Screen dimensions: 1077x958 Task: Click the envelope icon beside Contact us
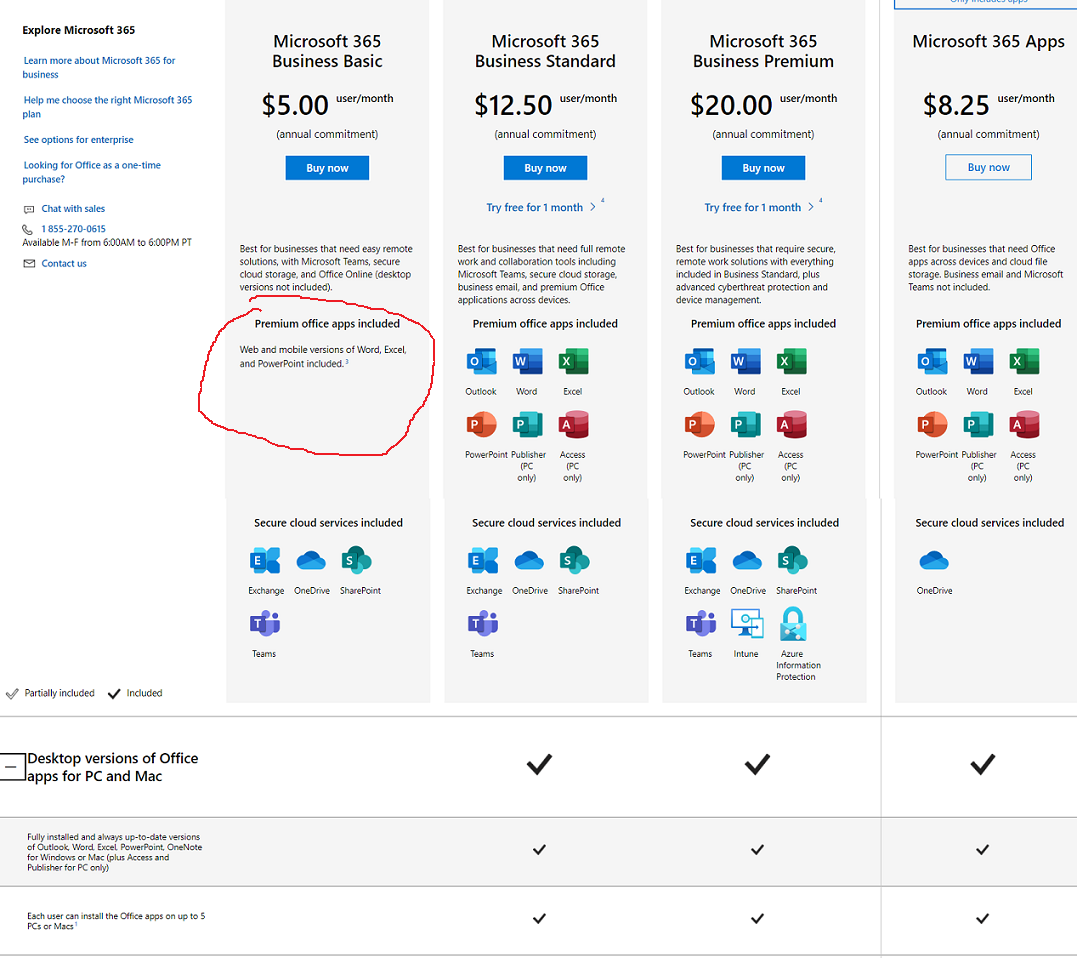tap(29, 263)
